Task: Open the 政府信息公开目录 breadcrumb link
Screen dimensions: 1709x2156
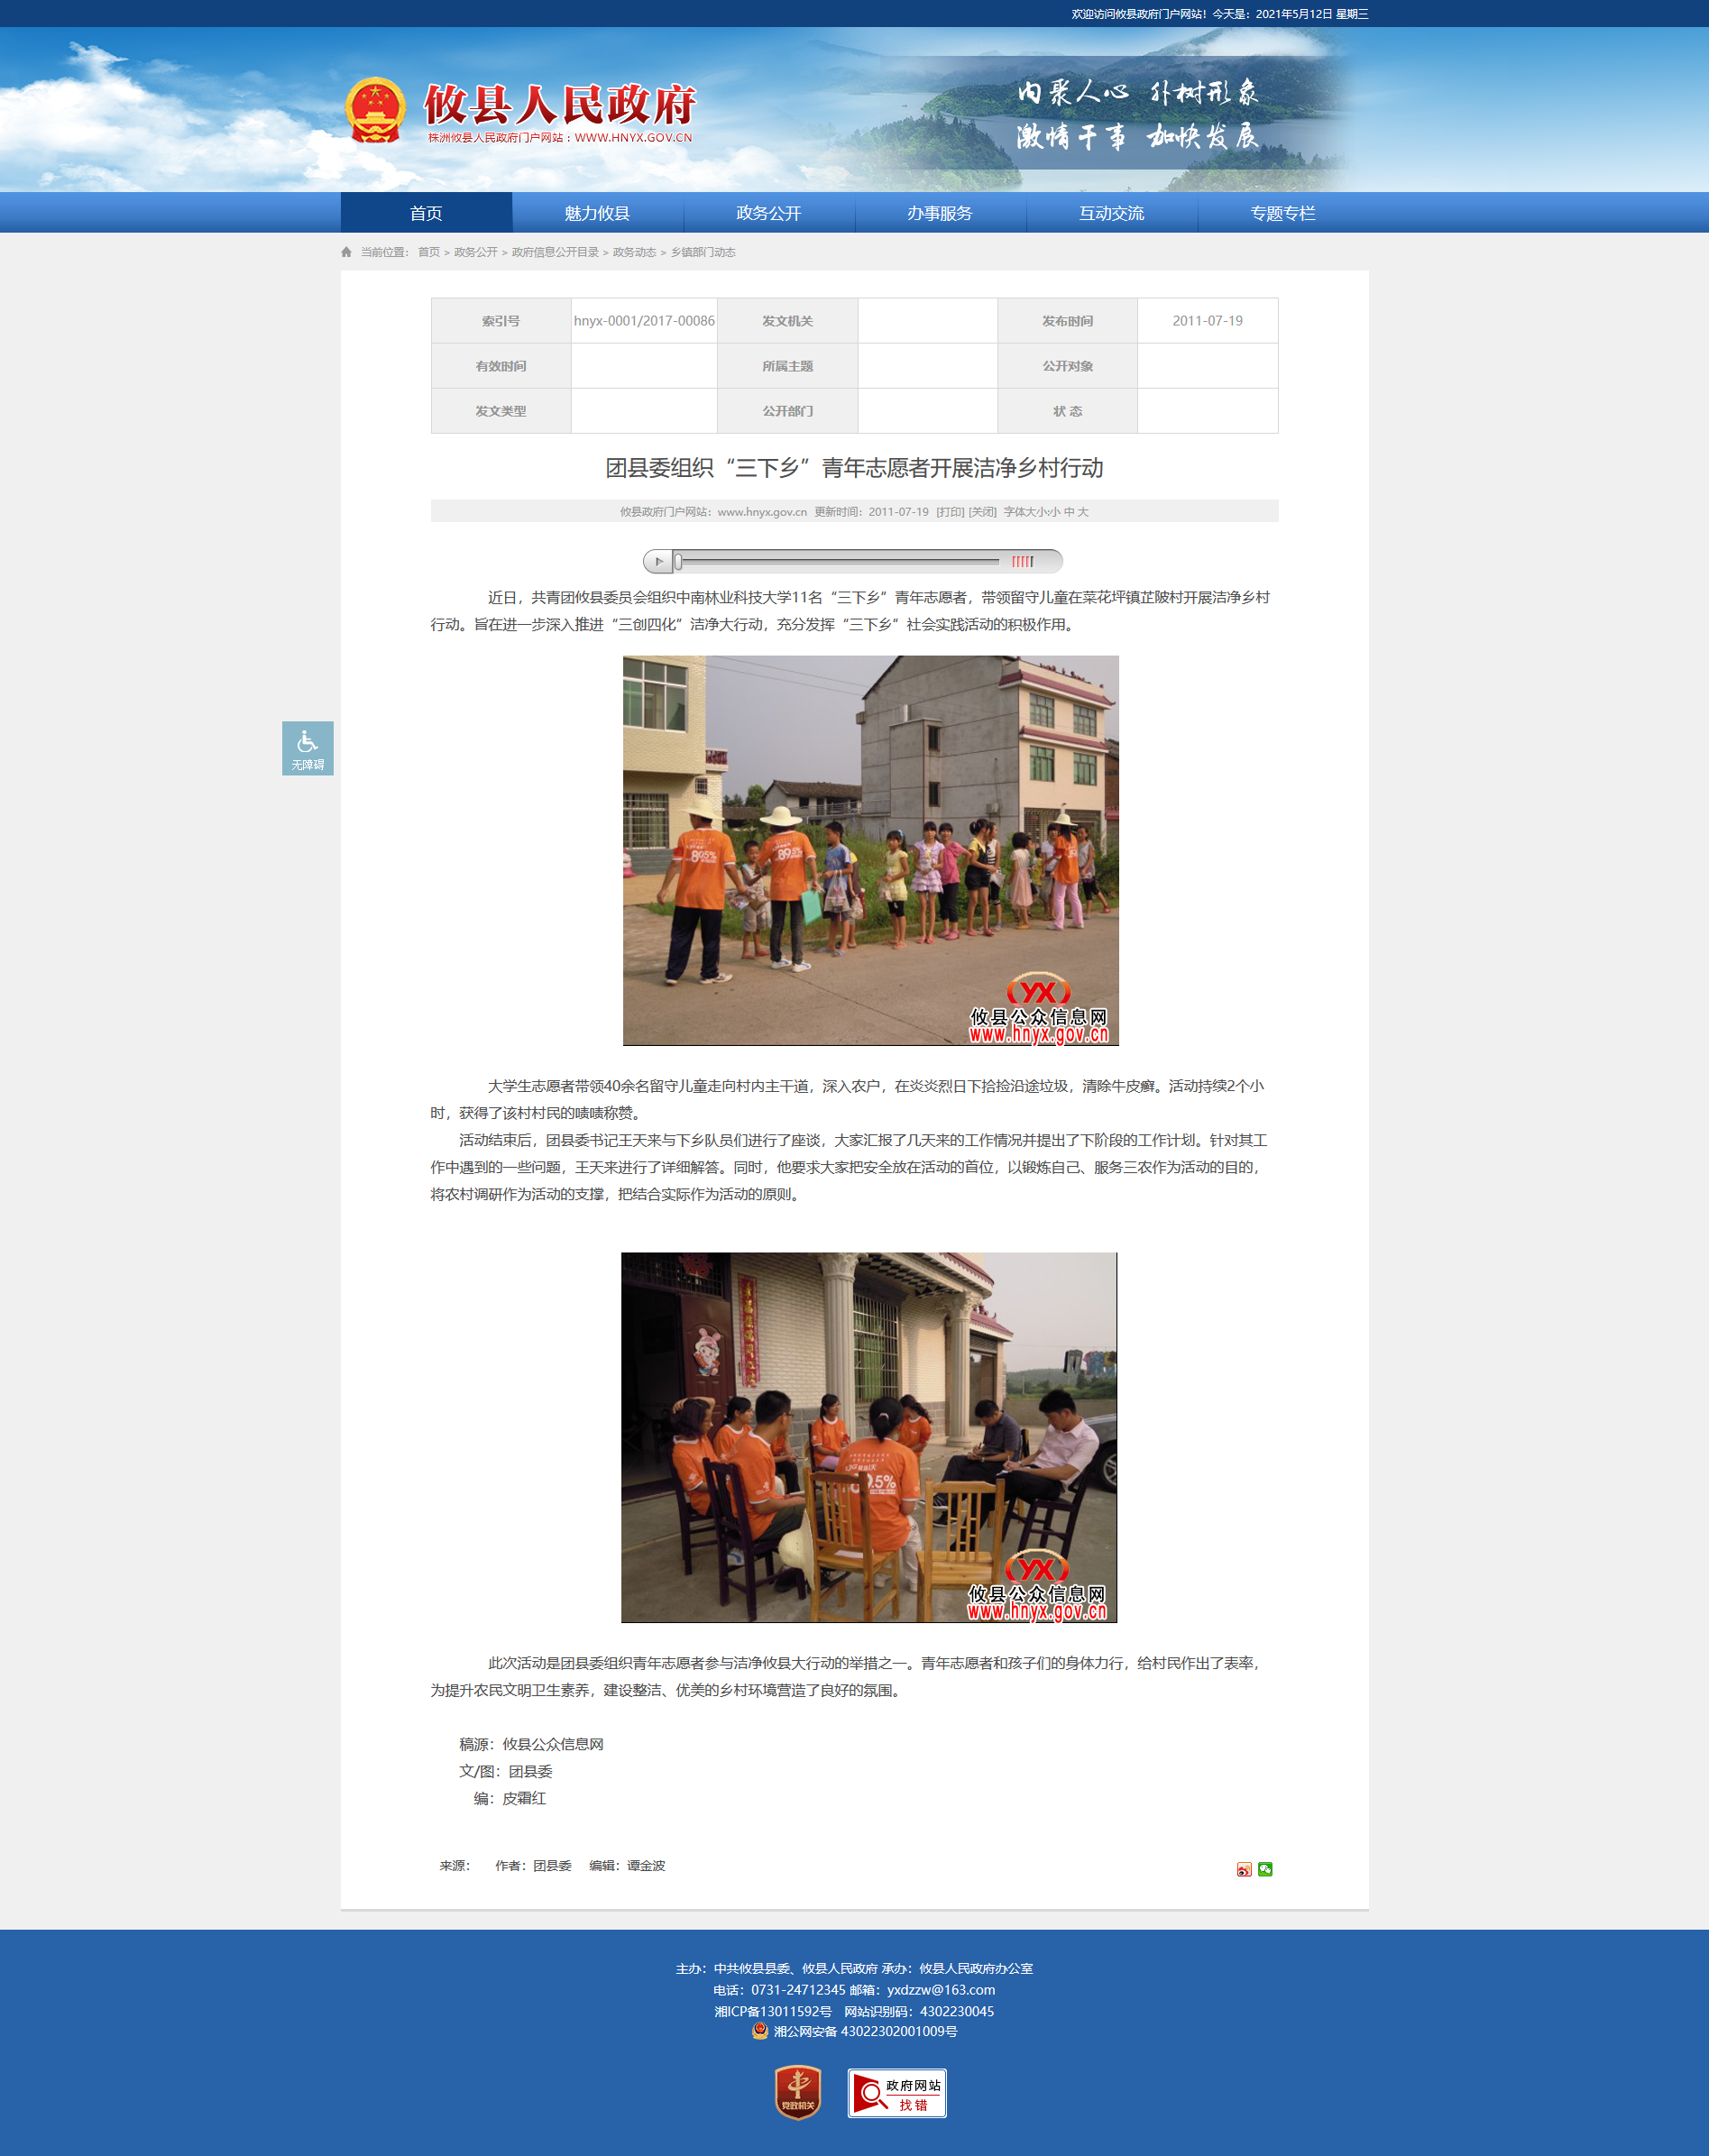Action: point(555,252)
